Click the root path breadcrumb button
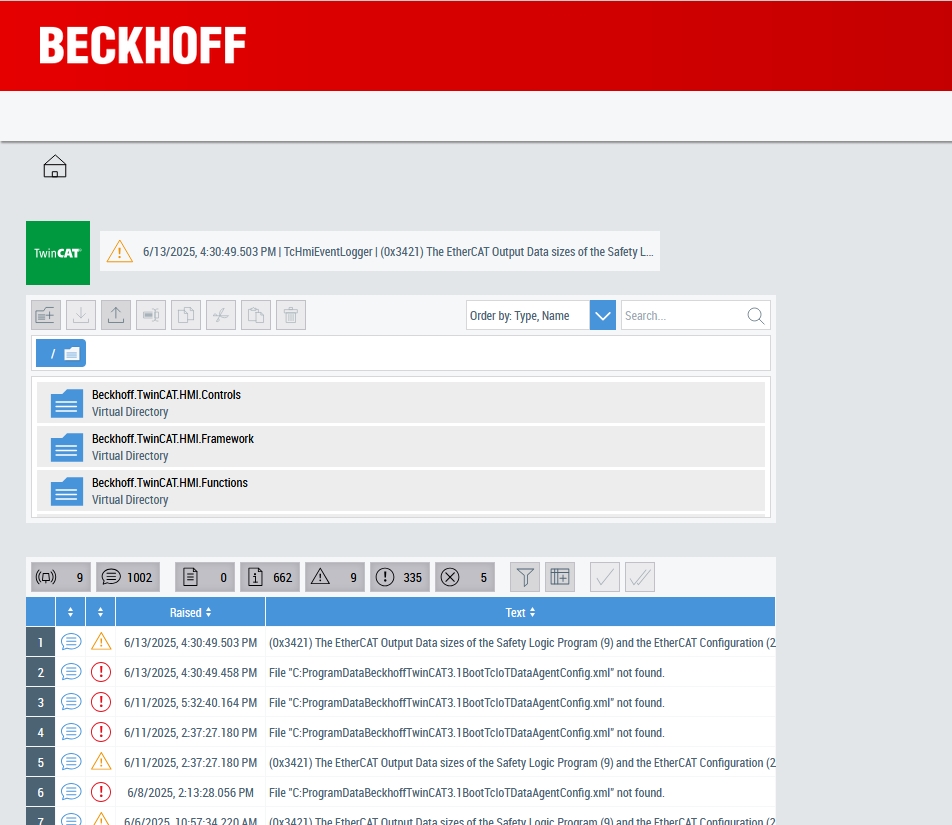The height and width of the screenshot is (825, 952). click(61, 353)
